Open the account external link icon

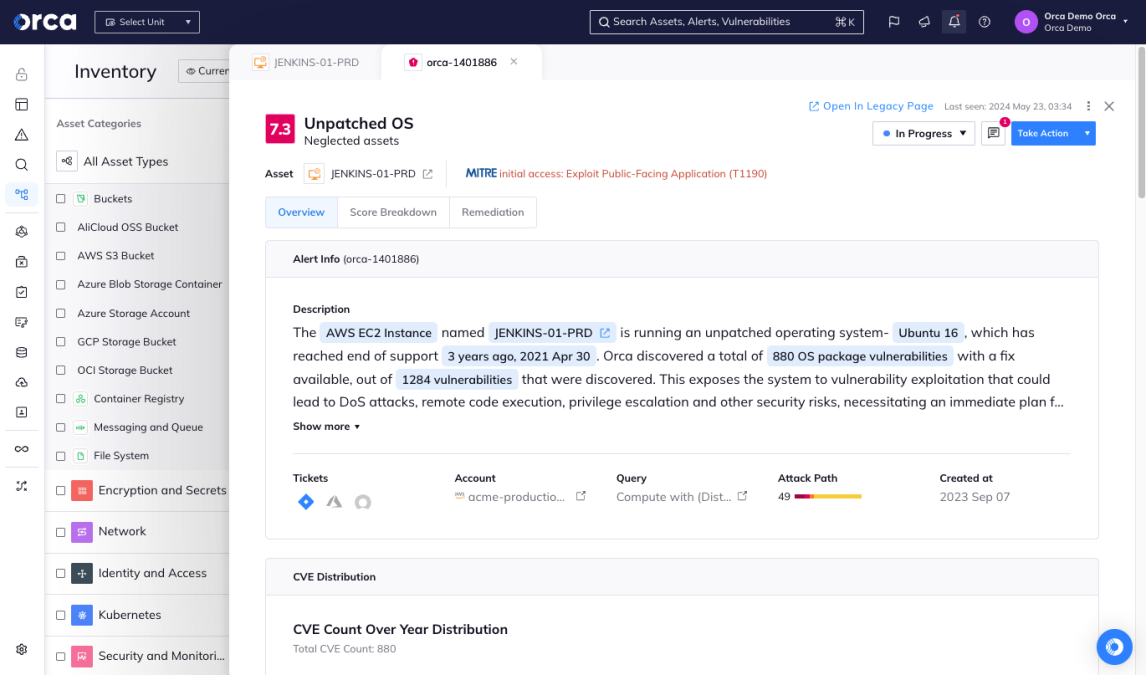(581, 496)
